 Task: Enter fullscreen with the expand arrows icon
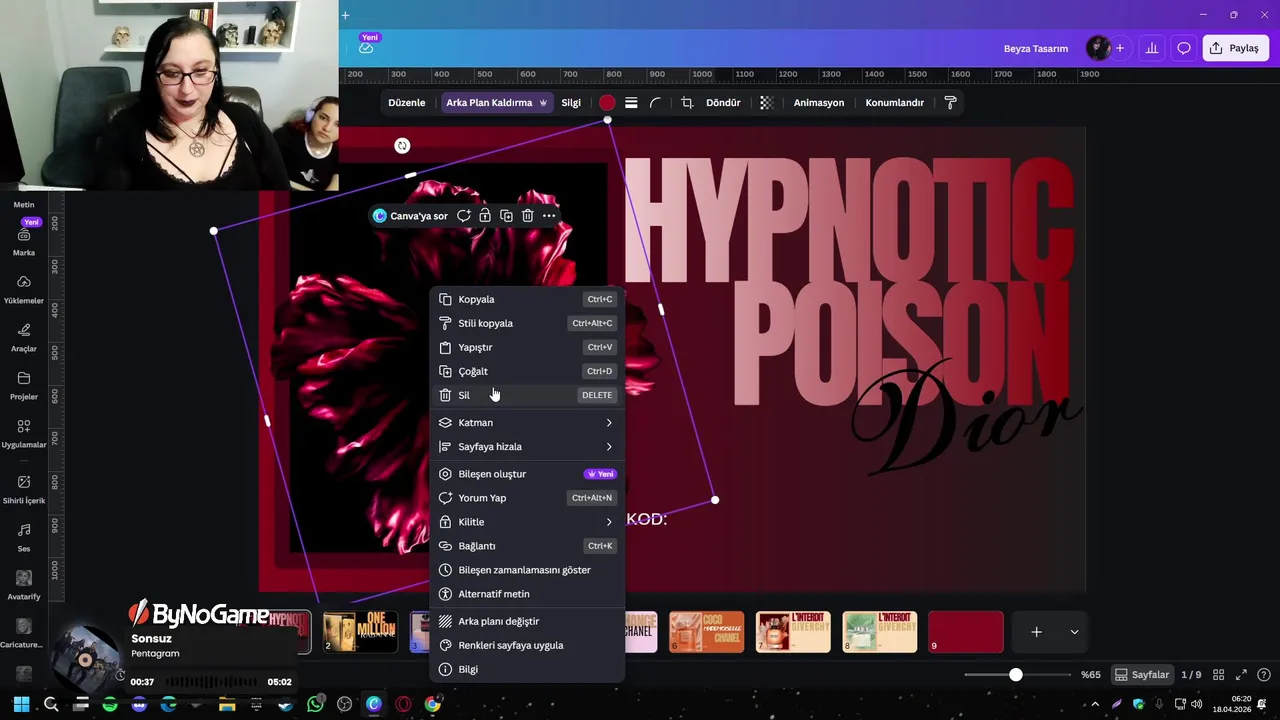1242,675
